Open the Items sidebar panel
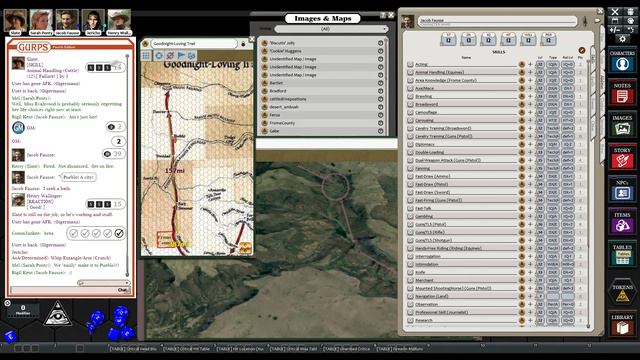The image size is (640, 360). coord(622,222)
